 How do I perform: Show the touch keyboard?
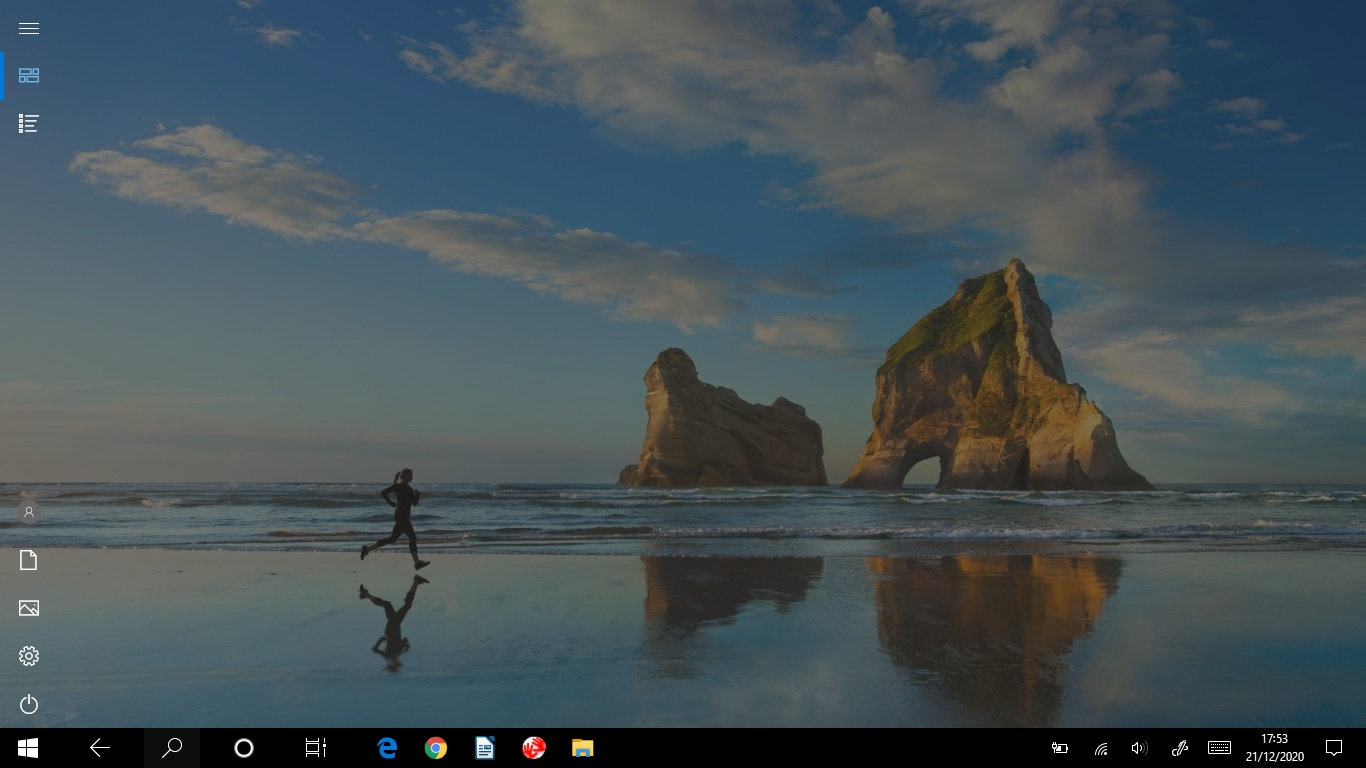tap(1219, 748)
